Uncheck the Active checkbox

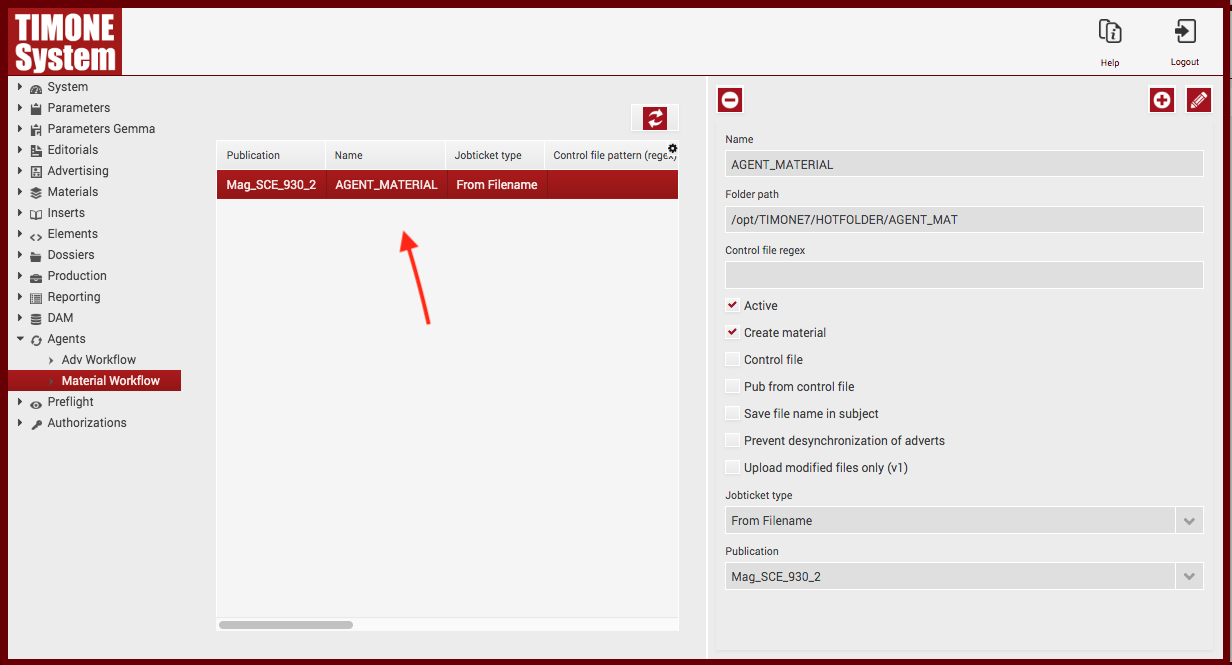tap(733, 306)
